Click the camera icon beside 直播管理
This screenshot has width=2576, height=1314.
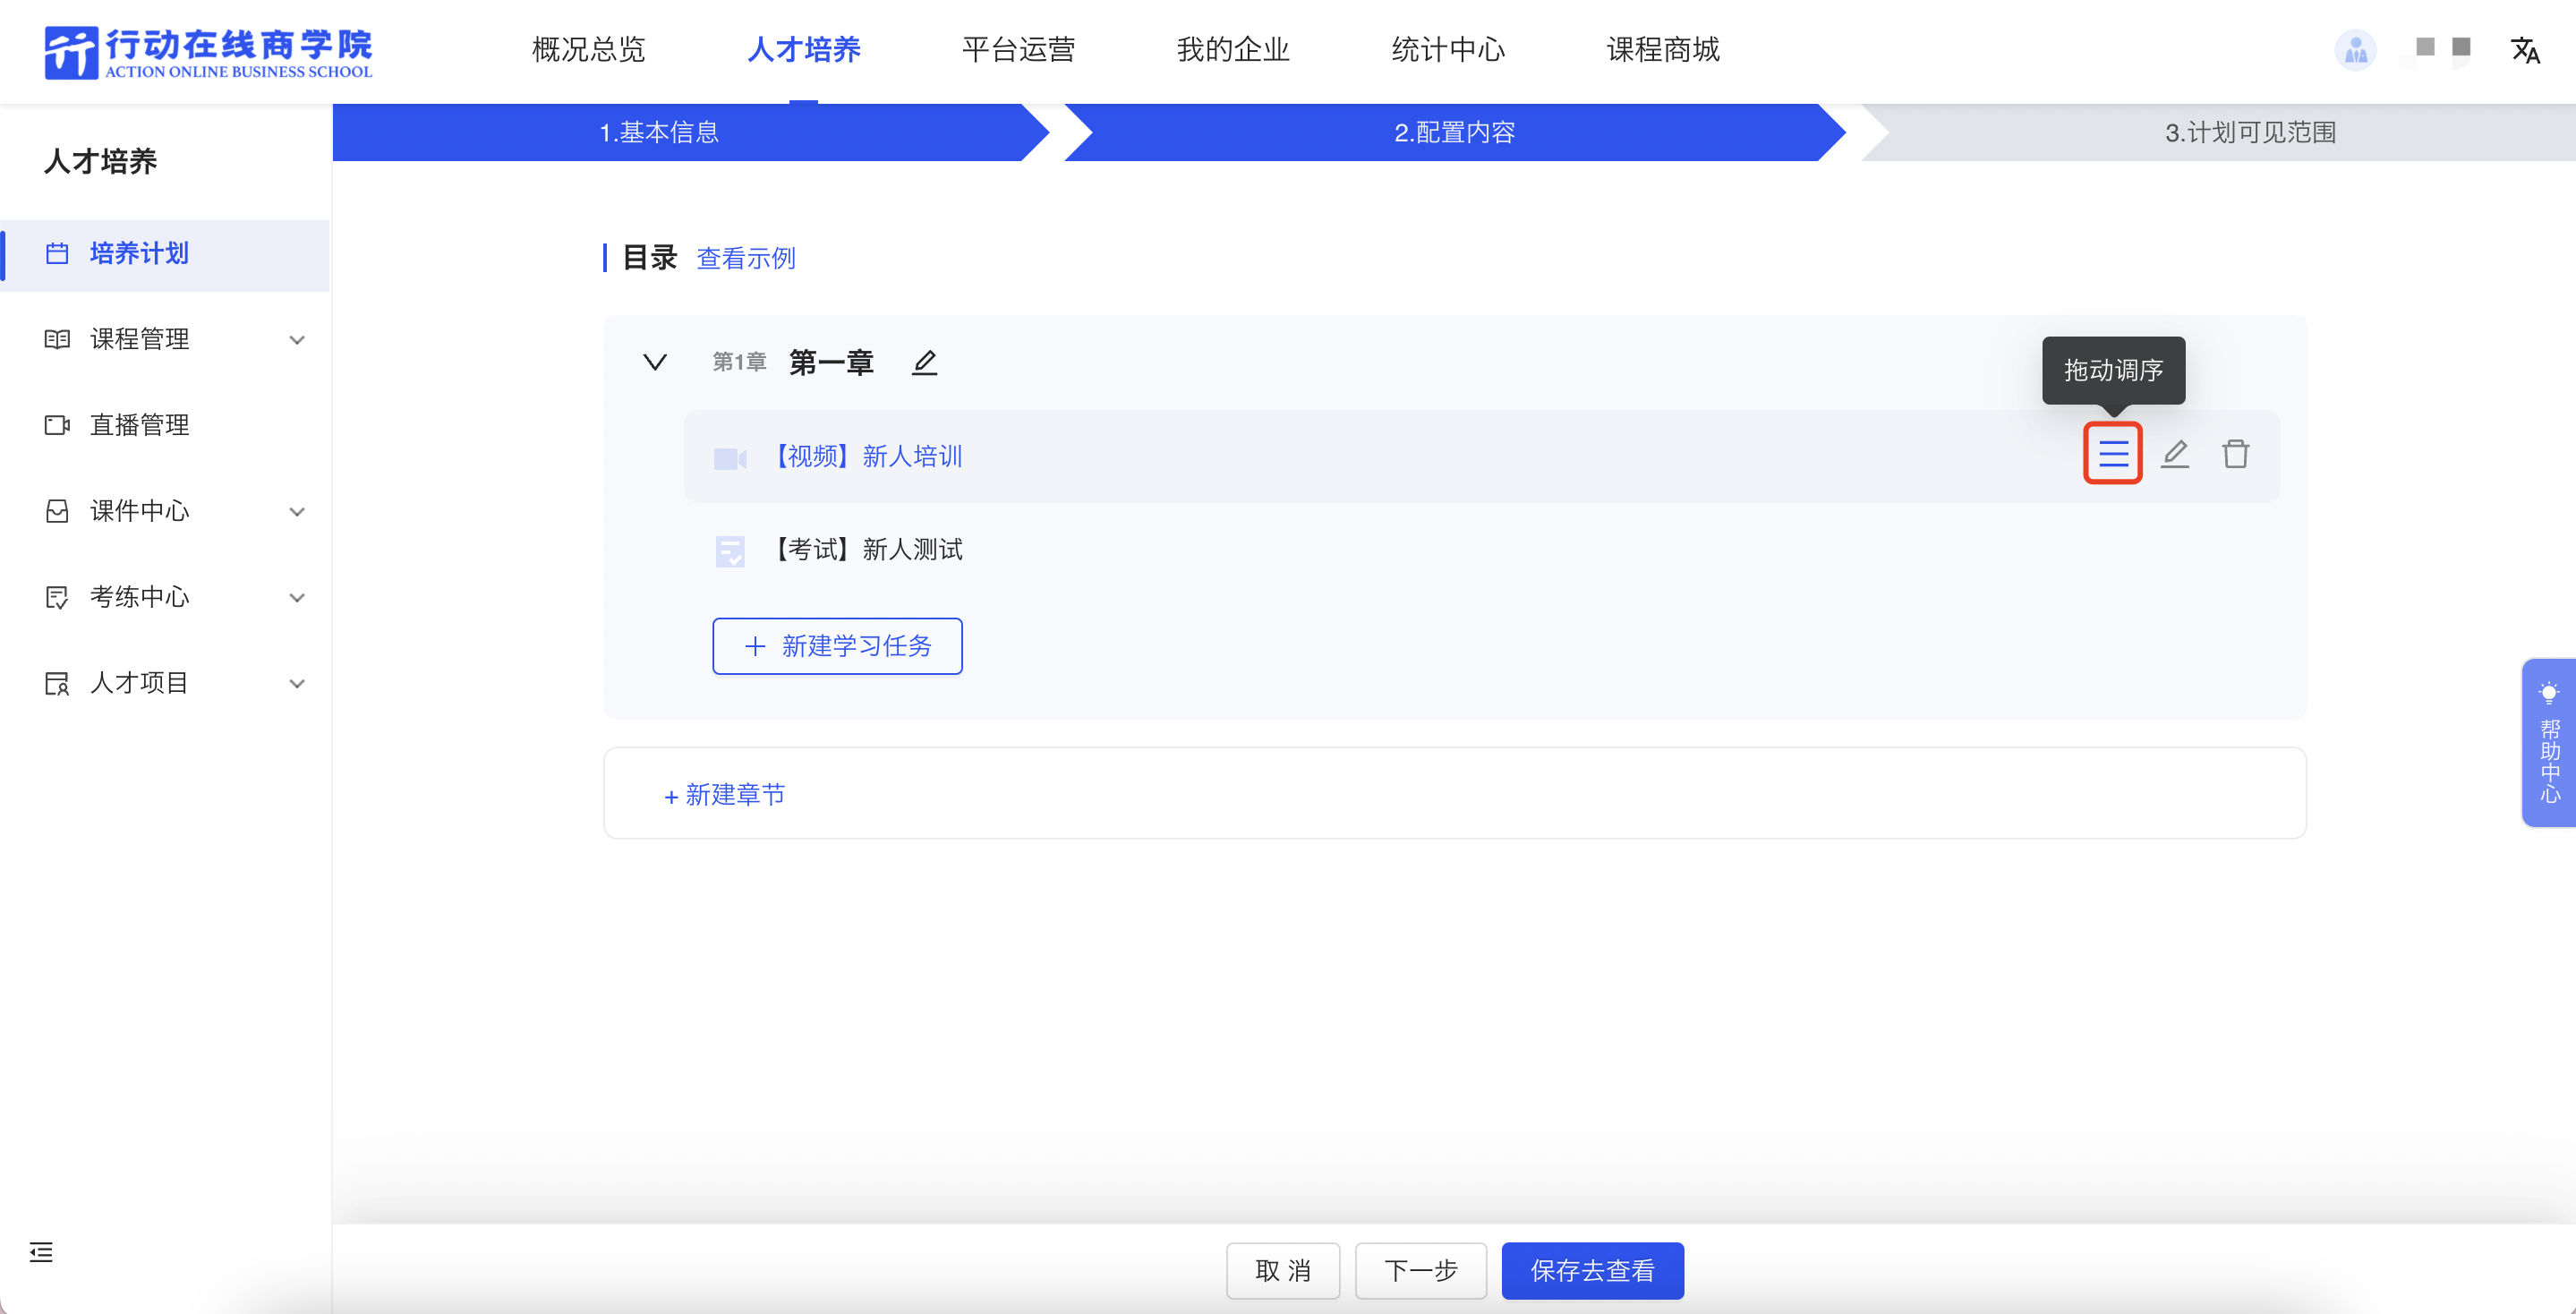(57, 425)
